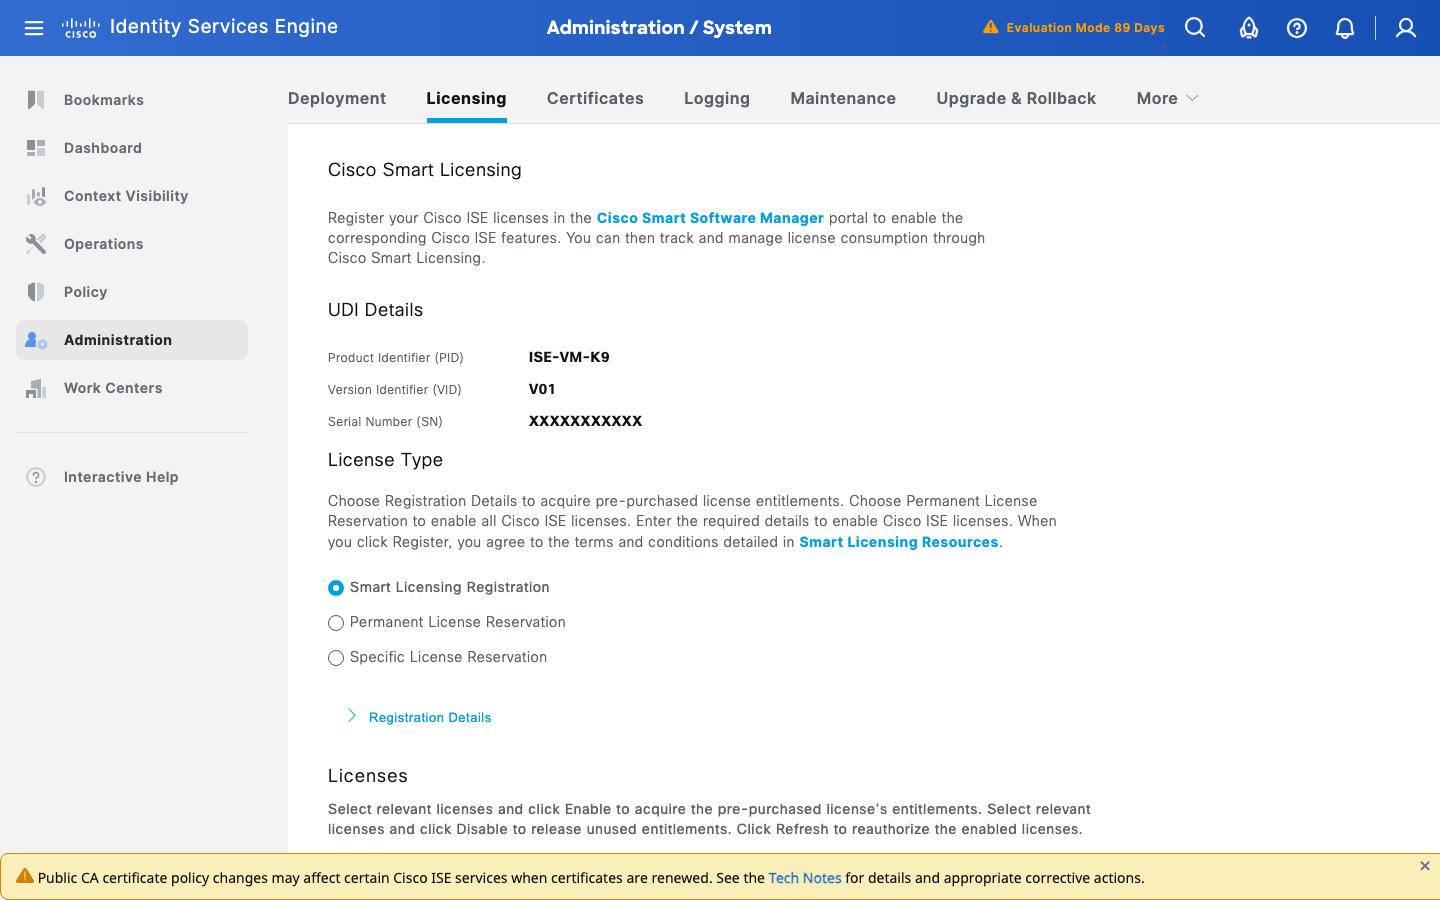The image size is (1440, 900).
Task: Switch to the Maintenance tab
Action: coord(843,98)
